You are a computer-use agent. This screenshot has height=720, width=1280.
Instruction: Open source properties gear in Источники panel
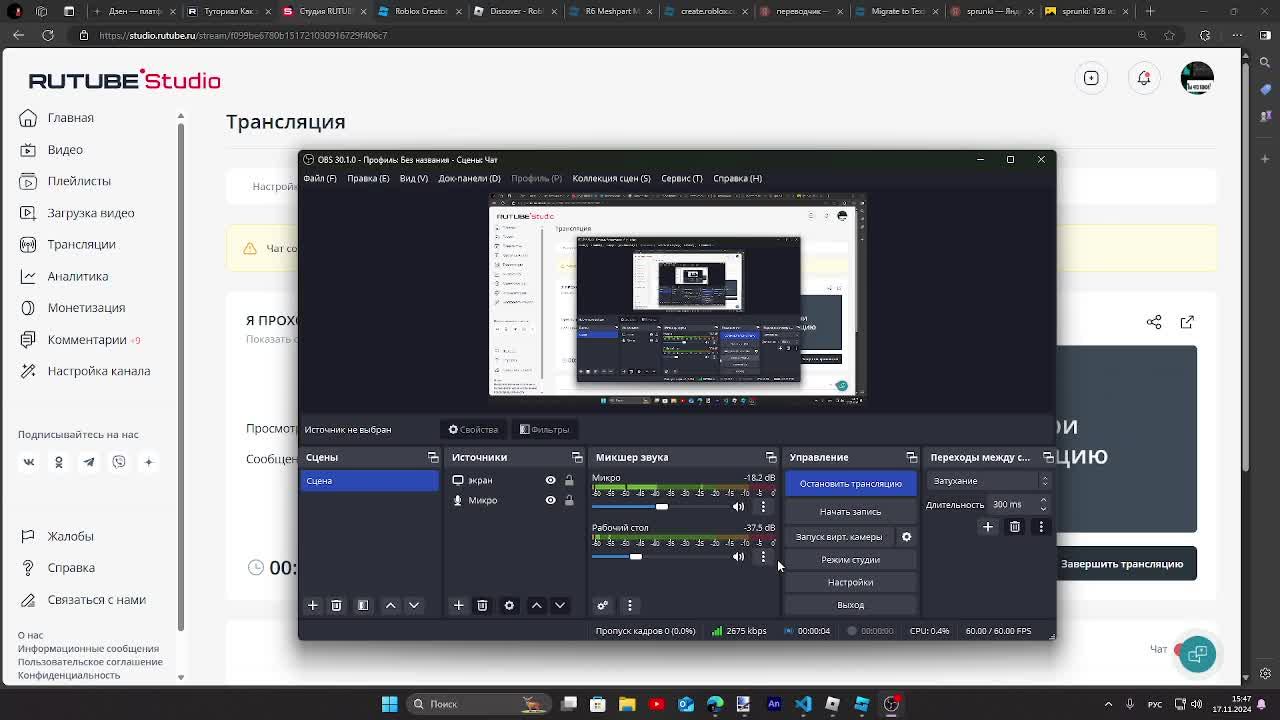click(x=509, y=605)
